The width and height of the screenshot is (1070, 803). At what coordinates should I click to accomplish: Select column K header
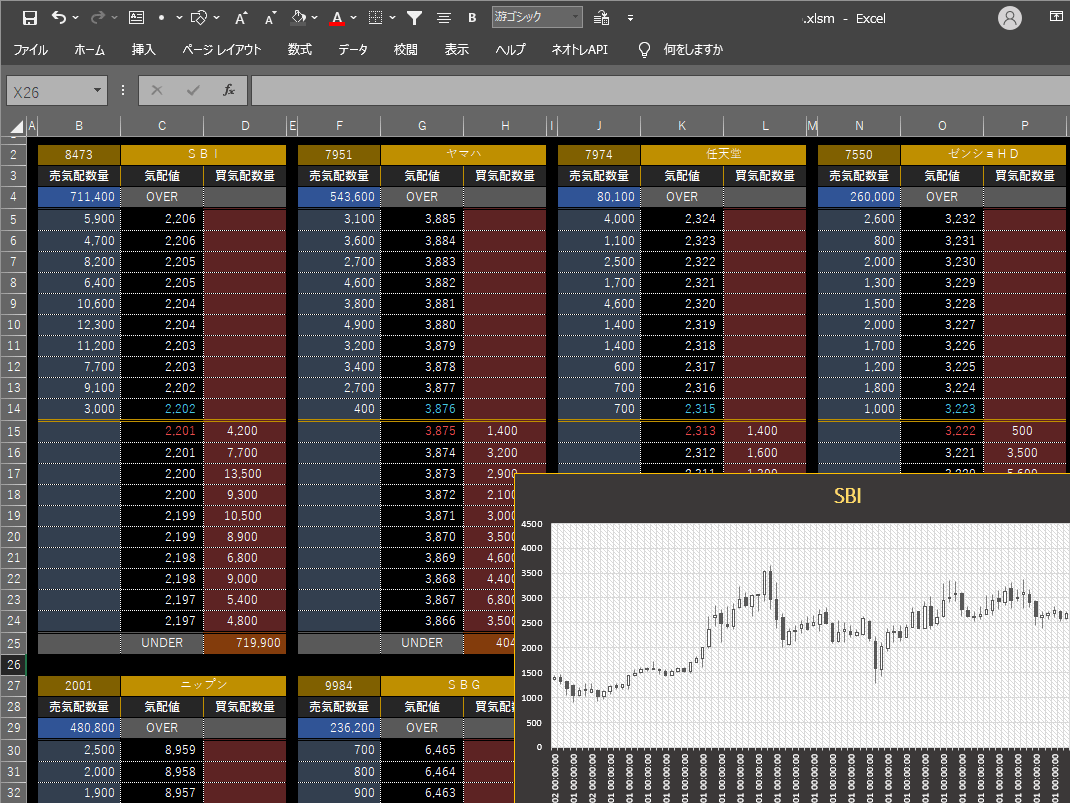[x=682, y=126]
